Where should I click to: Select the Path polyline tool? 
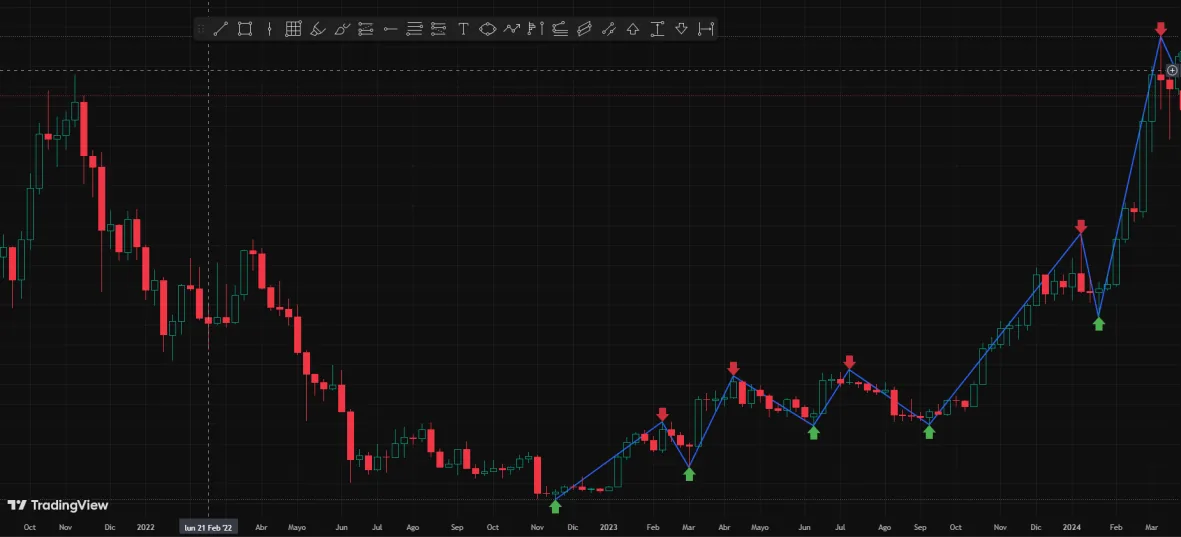[x=511, y=29]
